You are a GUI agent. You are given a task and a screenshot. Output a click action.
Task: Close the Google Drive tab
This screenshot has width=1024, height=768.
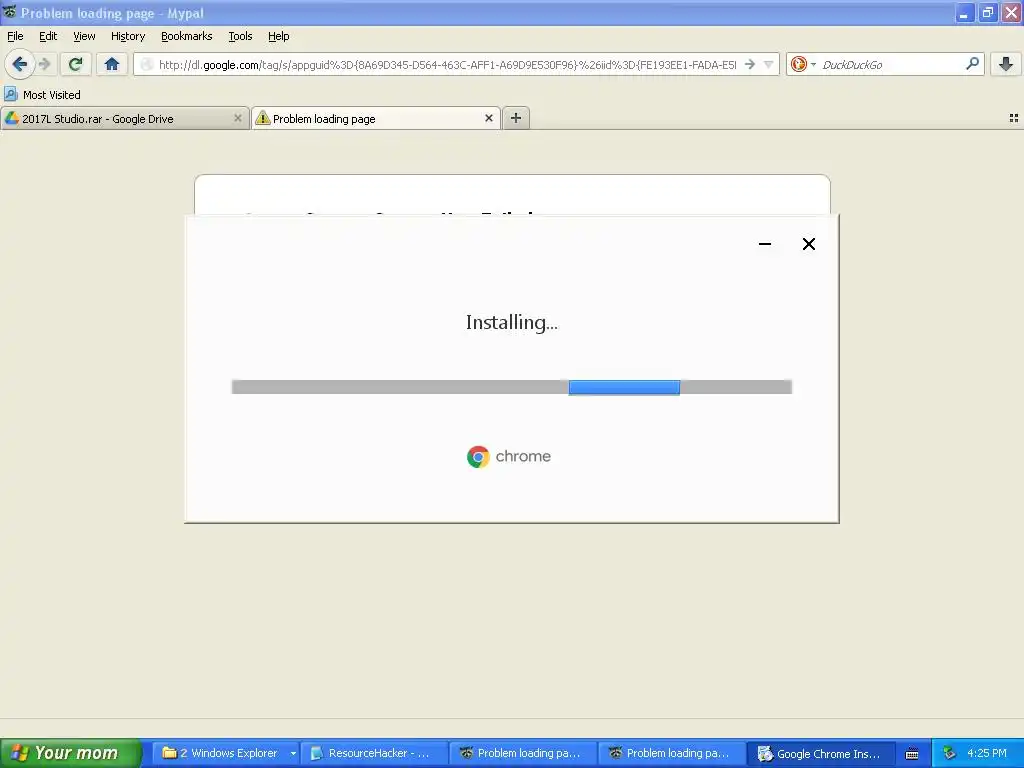tap(238, 118)
